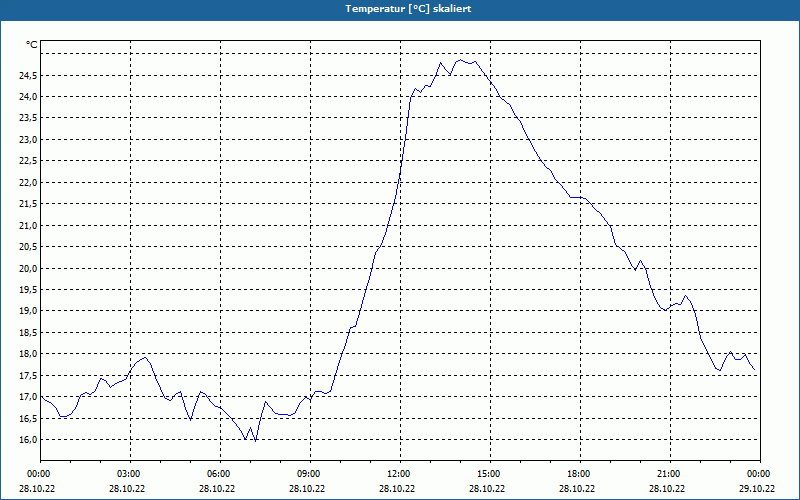Click the 09:00 time label
The image size is (800, 500).
pos(310,474)
